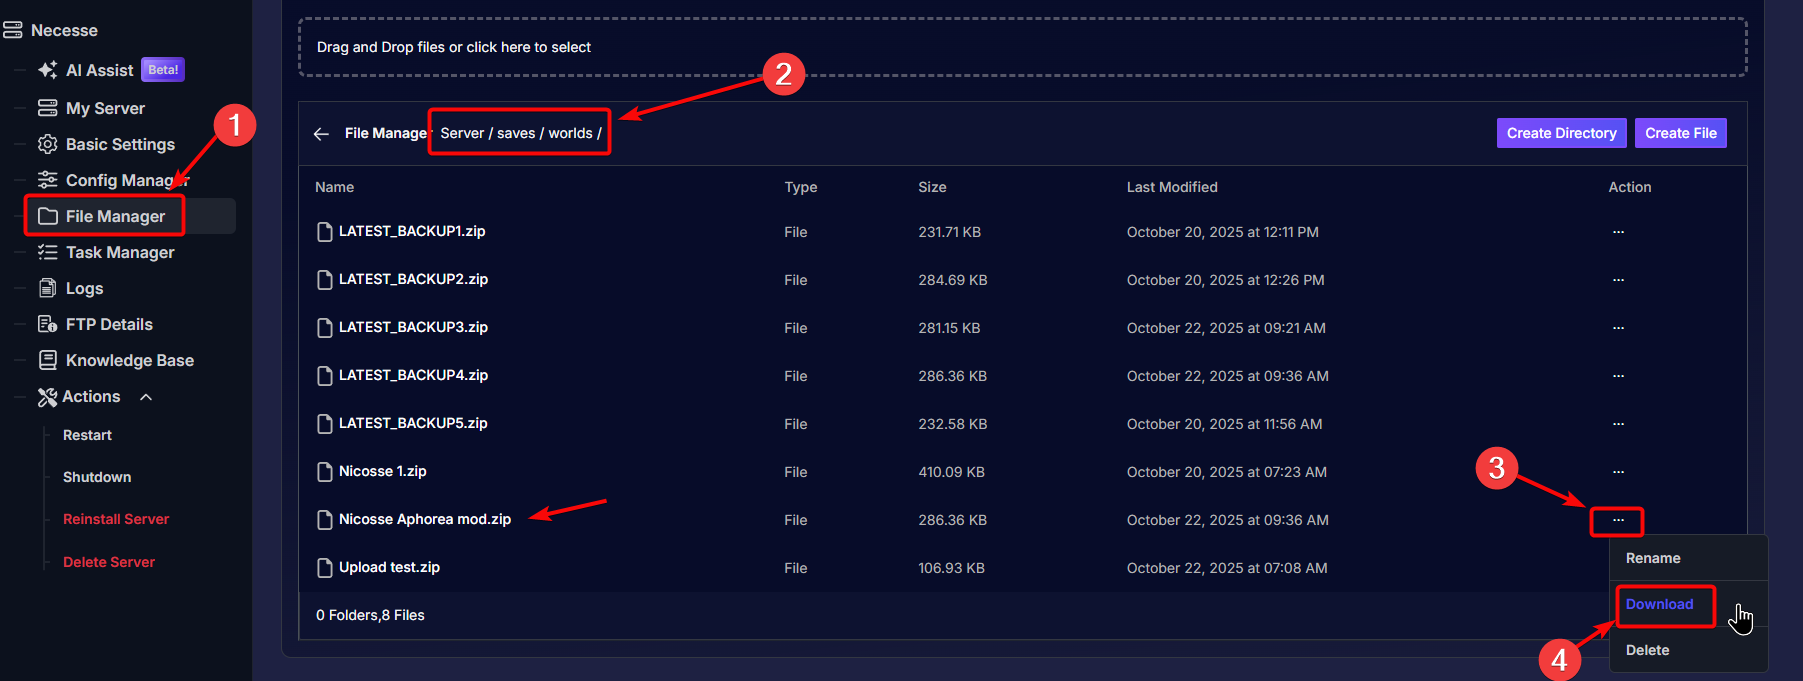Click the My Server icon in sidebar
The image size is (1803, 681).
coord(47,108)
